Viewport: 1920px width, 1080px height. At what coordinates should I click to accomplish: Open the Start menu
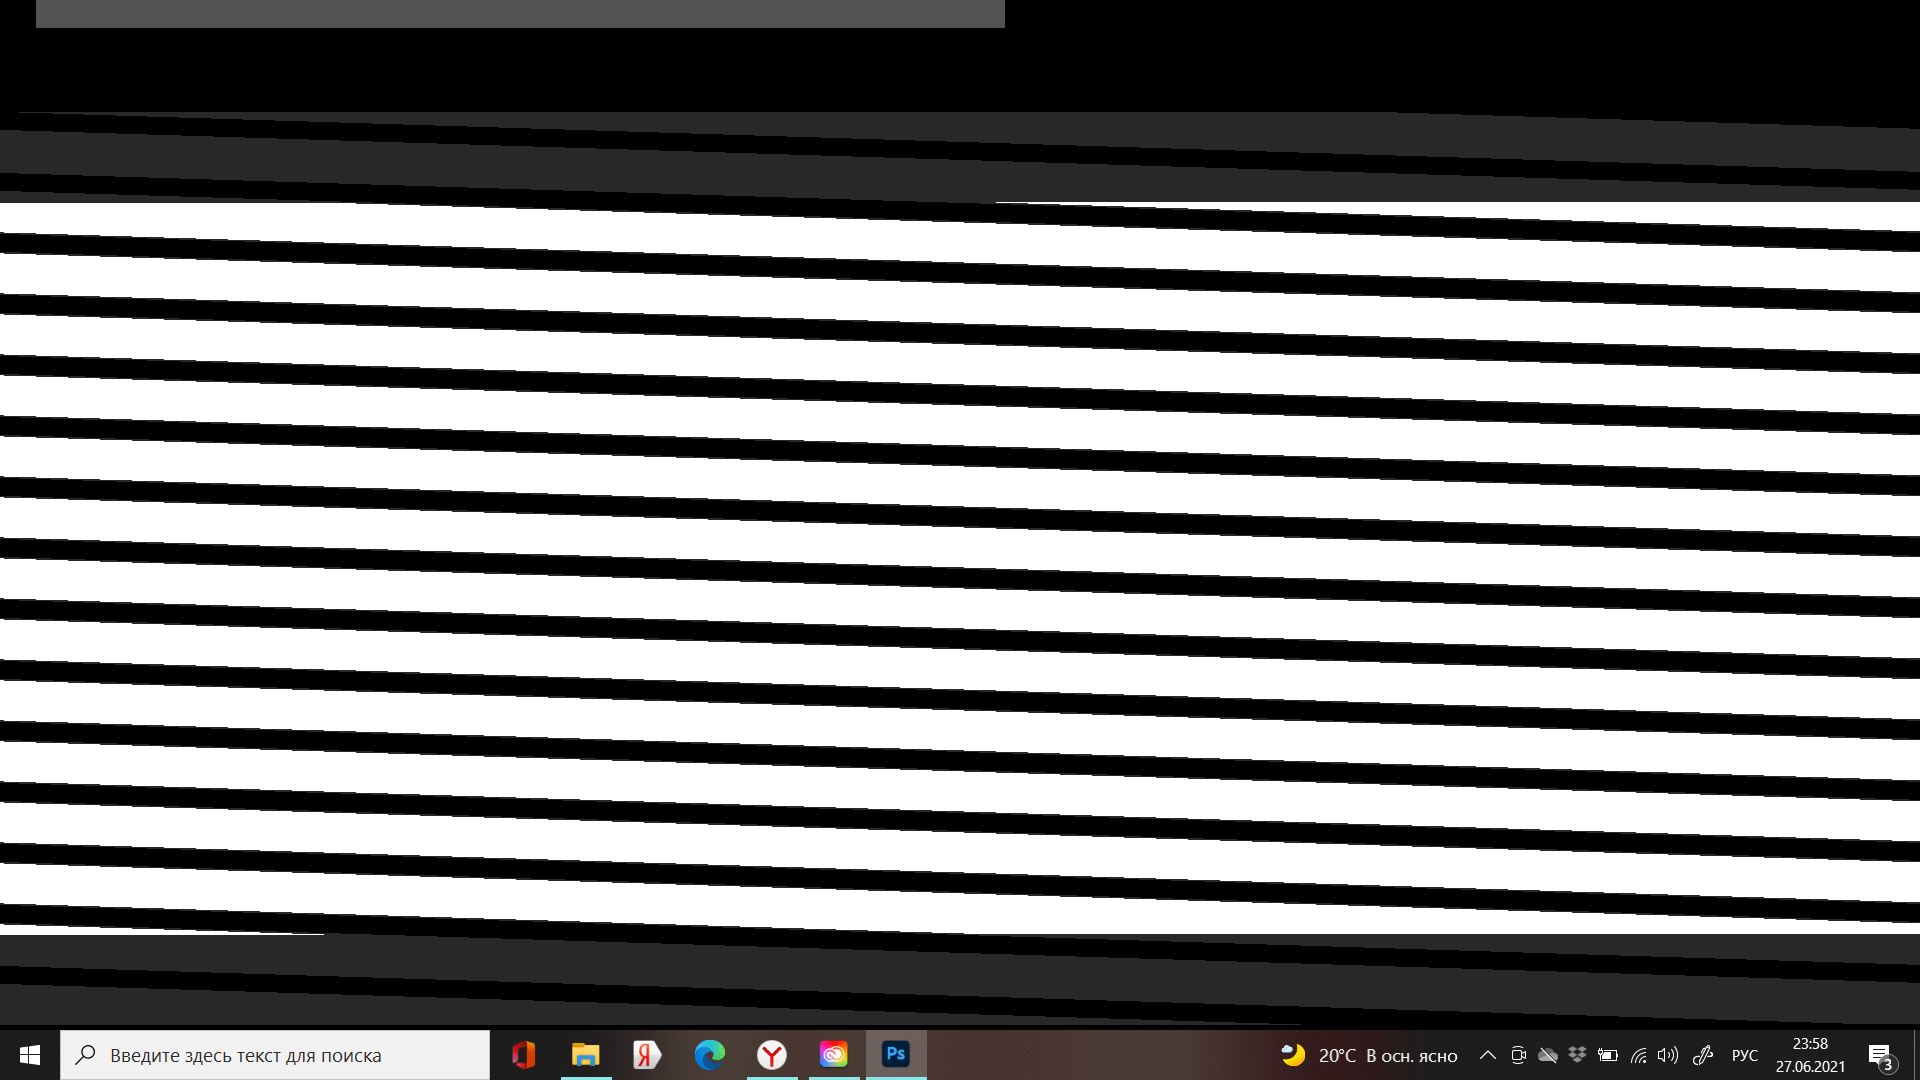point(29,1055)
